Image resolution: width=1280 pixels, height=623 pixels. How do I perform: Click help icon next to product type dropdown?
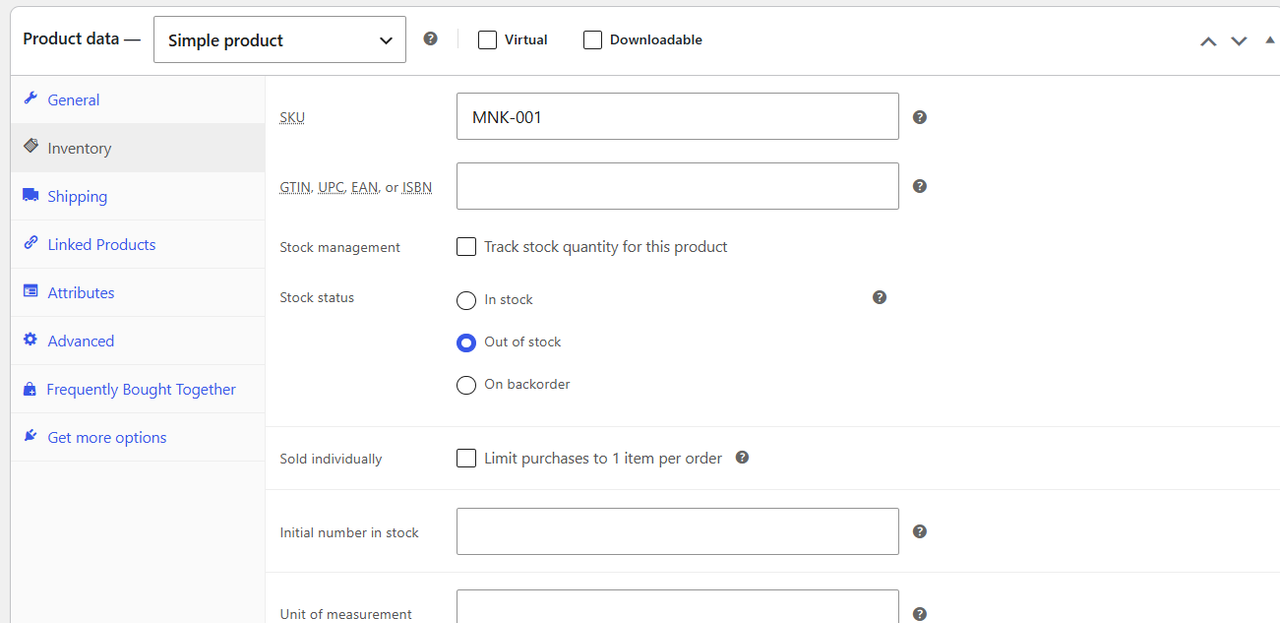pos(430,39)
